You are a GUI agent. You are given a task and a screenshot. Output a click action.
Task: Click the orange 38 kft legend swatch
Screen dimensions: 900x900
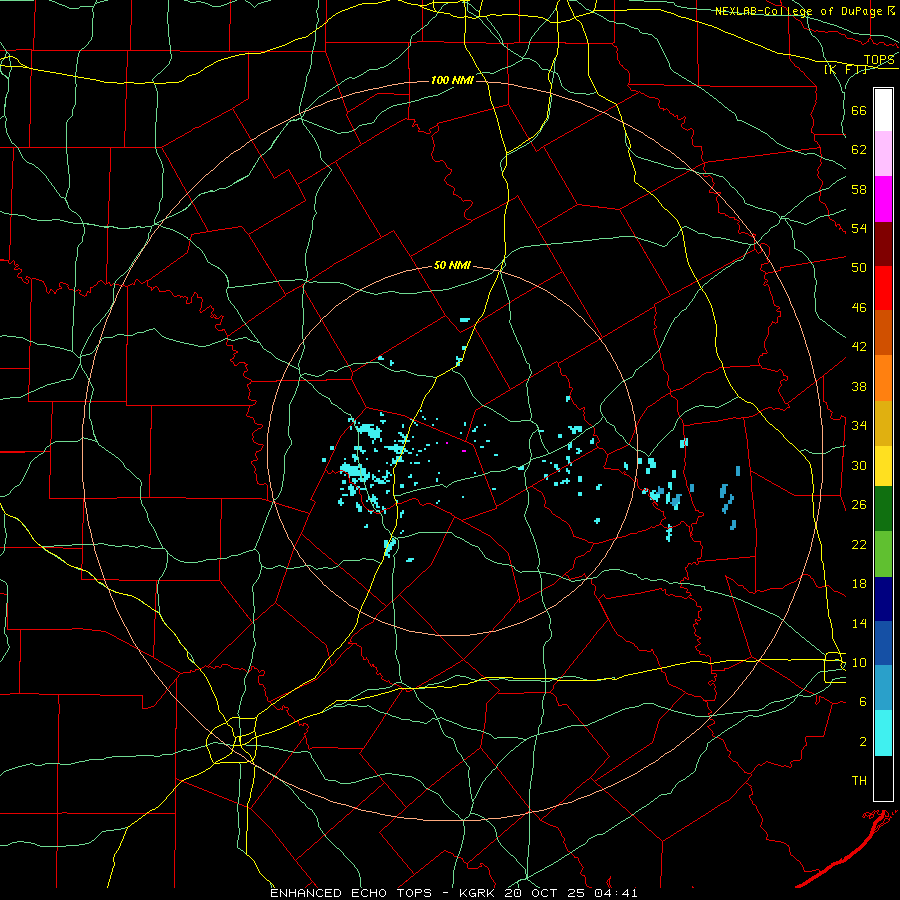pyautogui.click(x=883, y=378)
